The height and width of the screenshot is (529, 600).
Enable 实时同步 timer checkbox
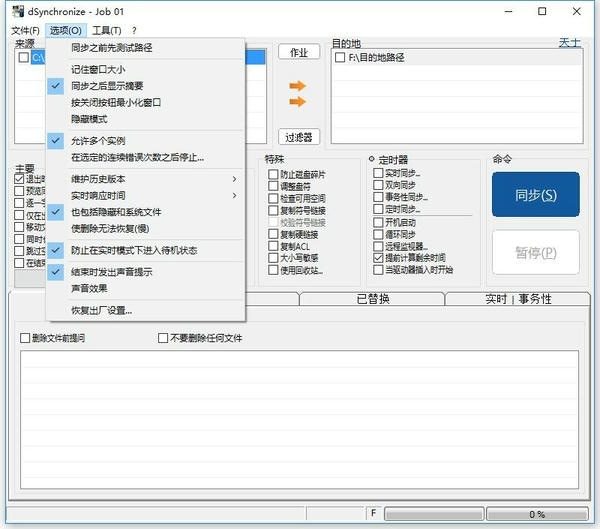[x=378, y=173]
